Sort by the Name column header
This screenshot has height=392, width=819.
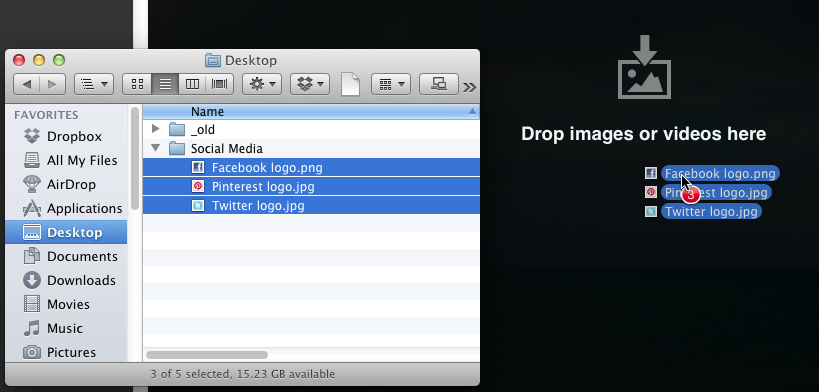coord(311,111)
